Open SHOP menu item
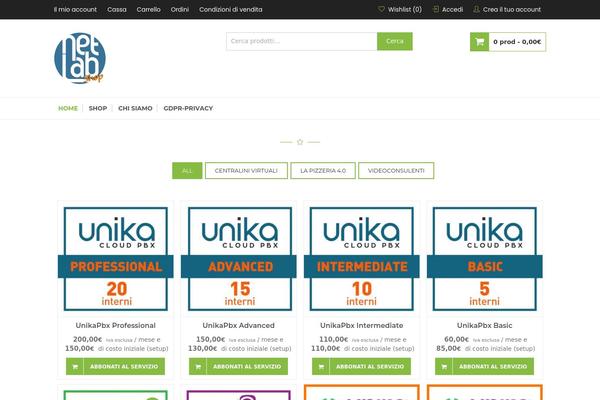The width and height of the screenshot is (600, 400). [x=98, y=108]
